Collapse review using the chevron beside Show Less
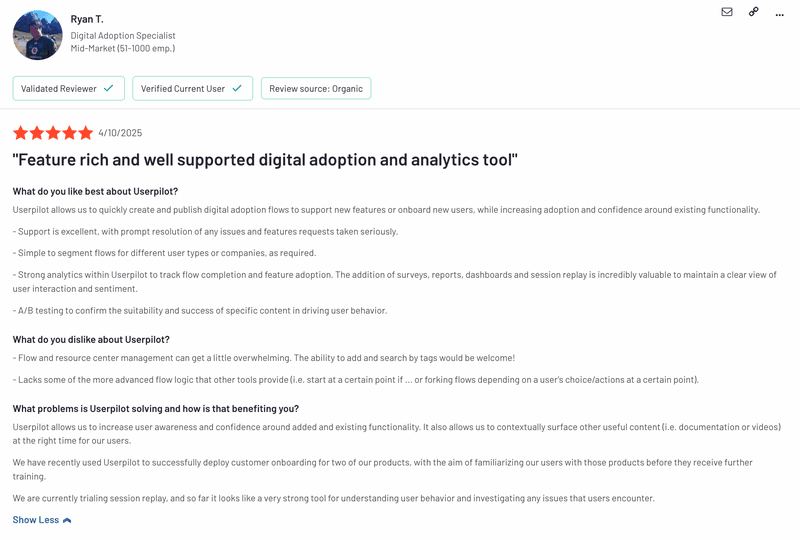800x540 pixels. (67, 520)
